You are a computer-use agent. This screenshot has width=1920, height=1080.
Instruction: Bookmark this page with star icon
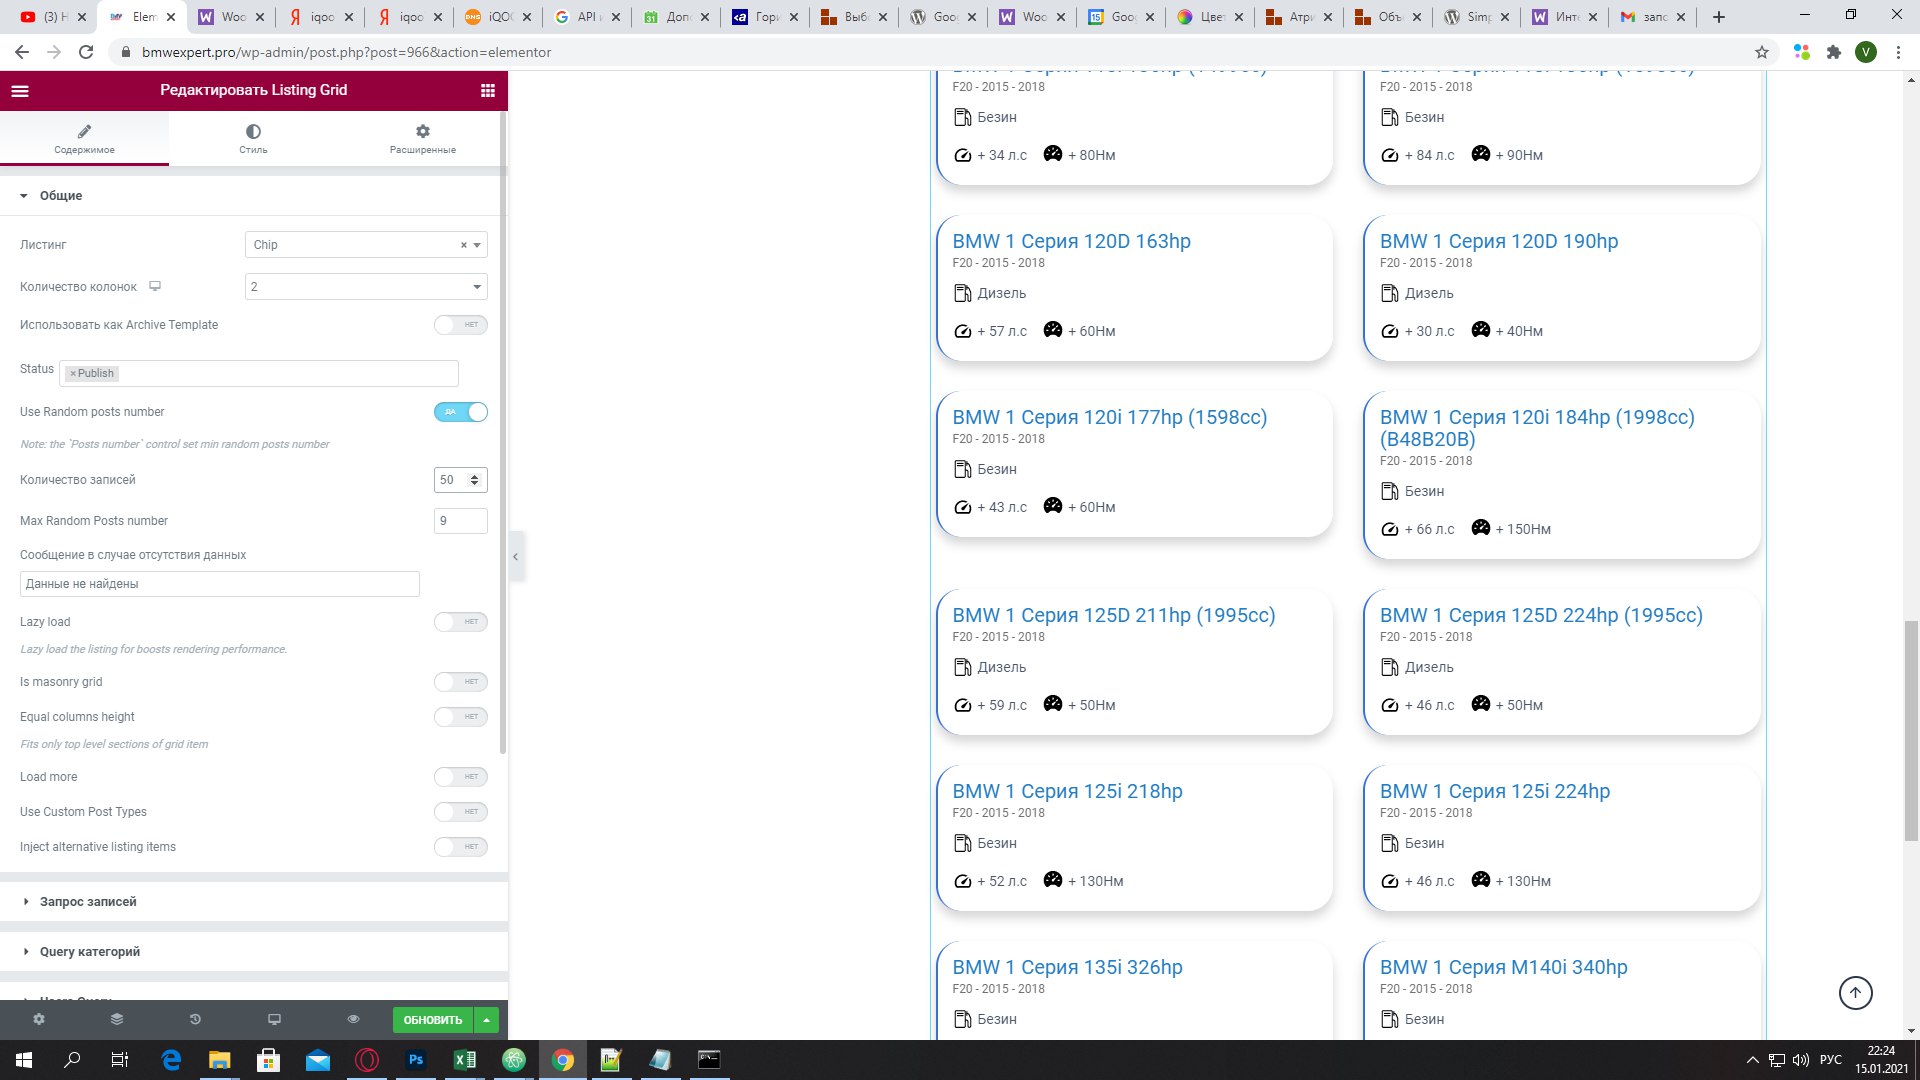(x=1762, y=52)
